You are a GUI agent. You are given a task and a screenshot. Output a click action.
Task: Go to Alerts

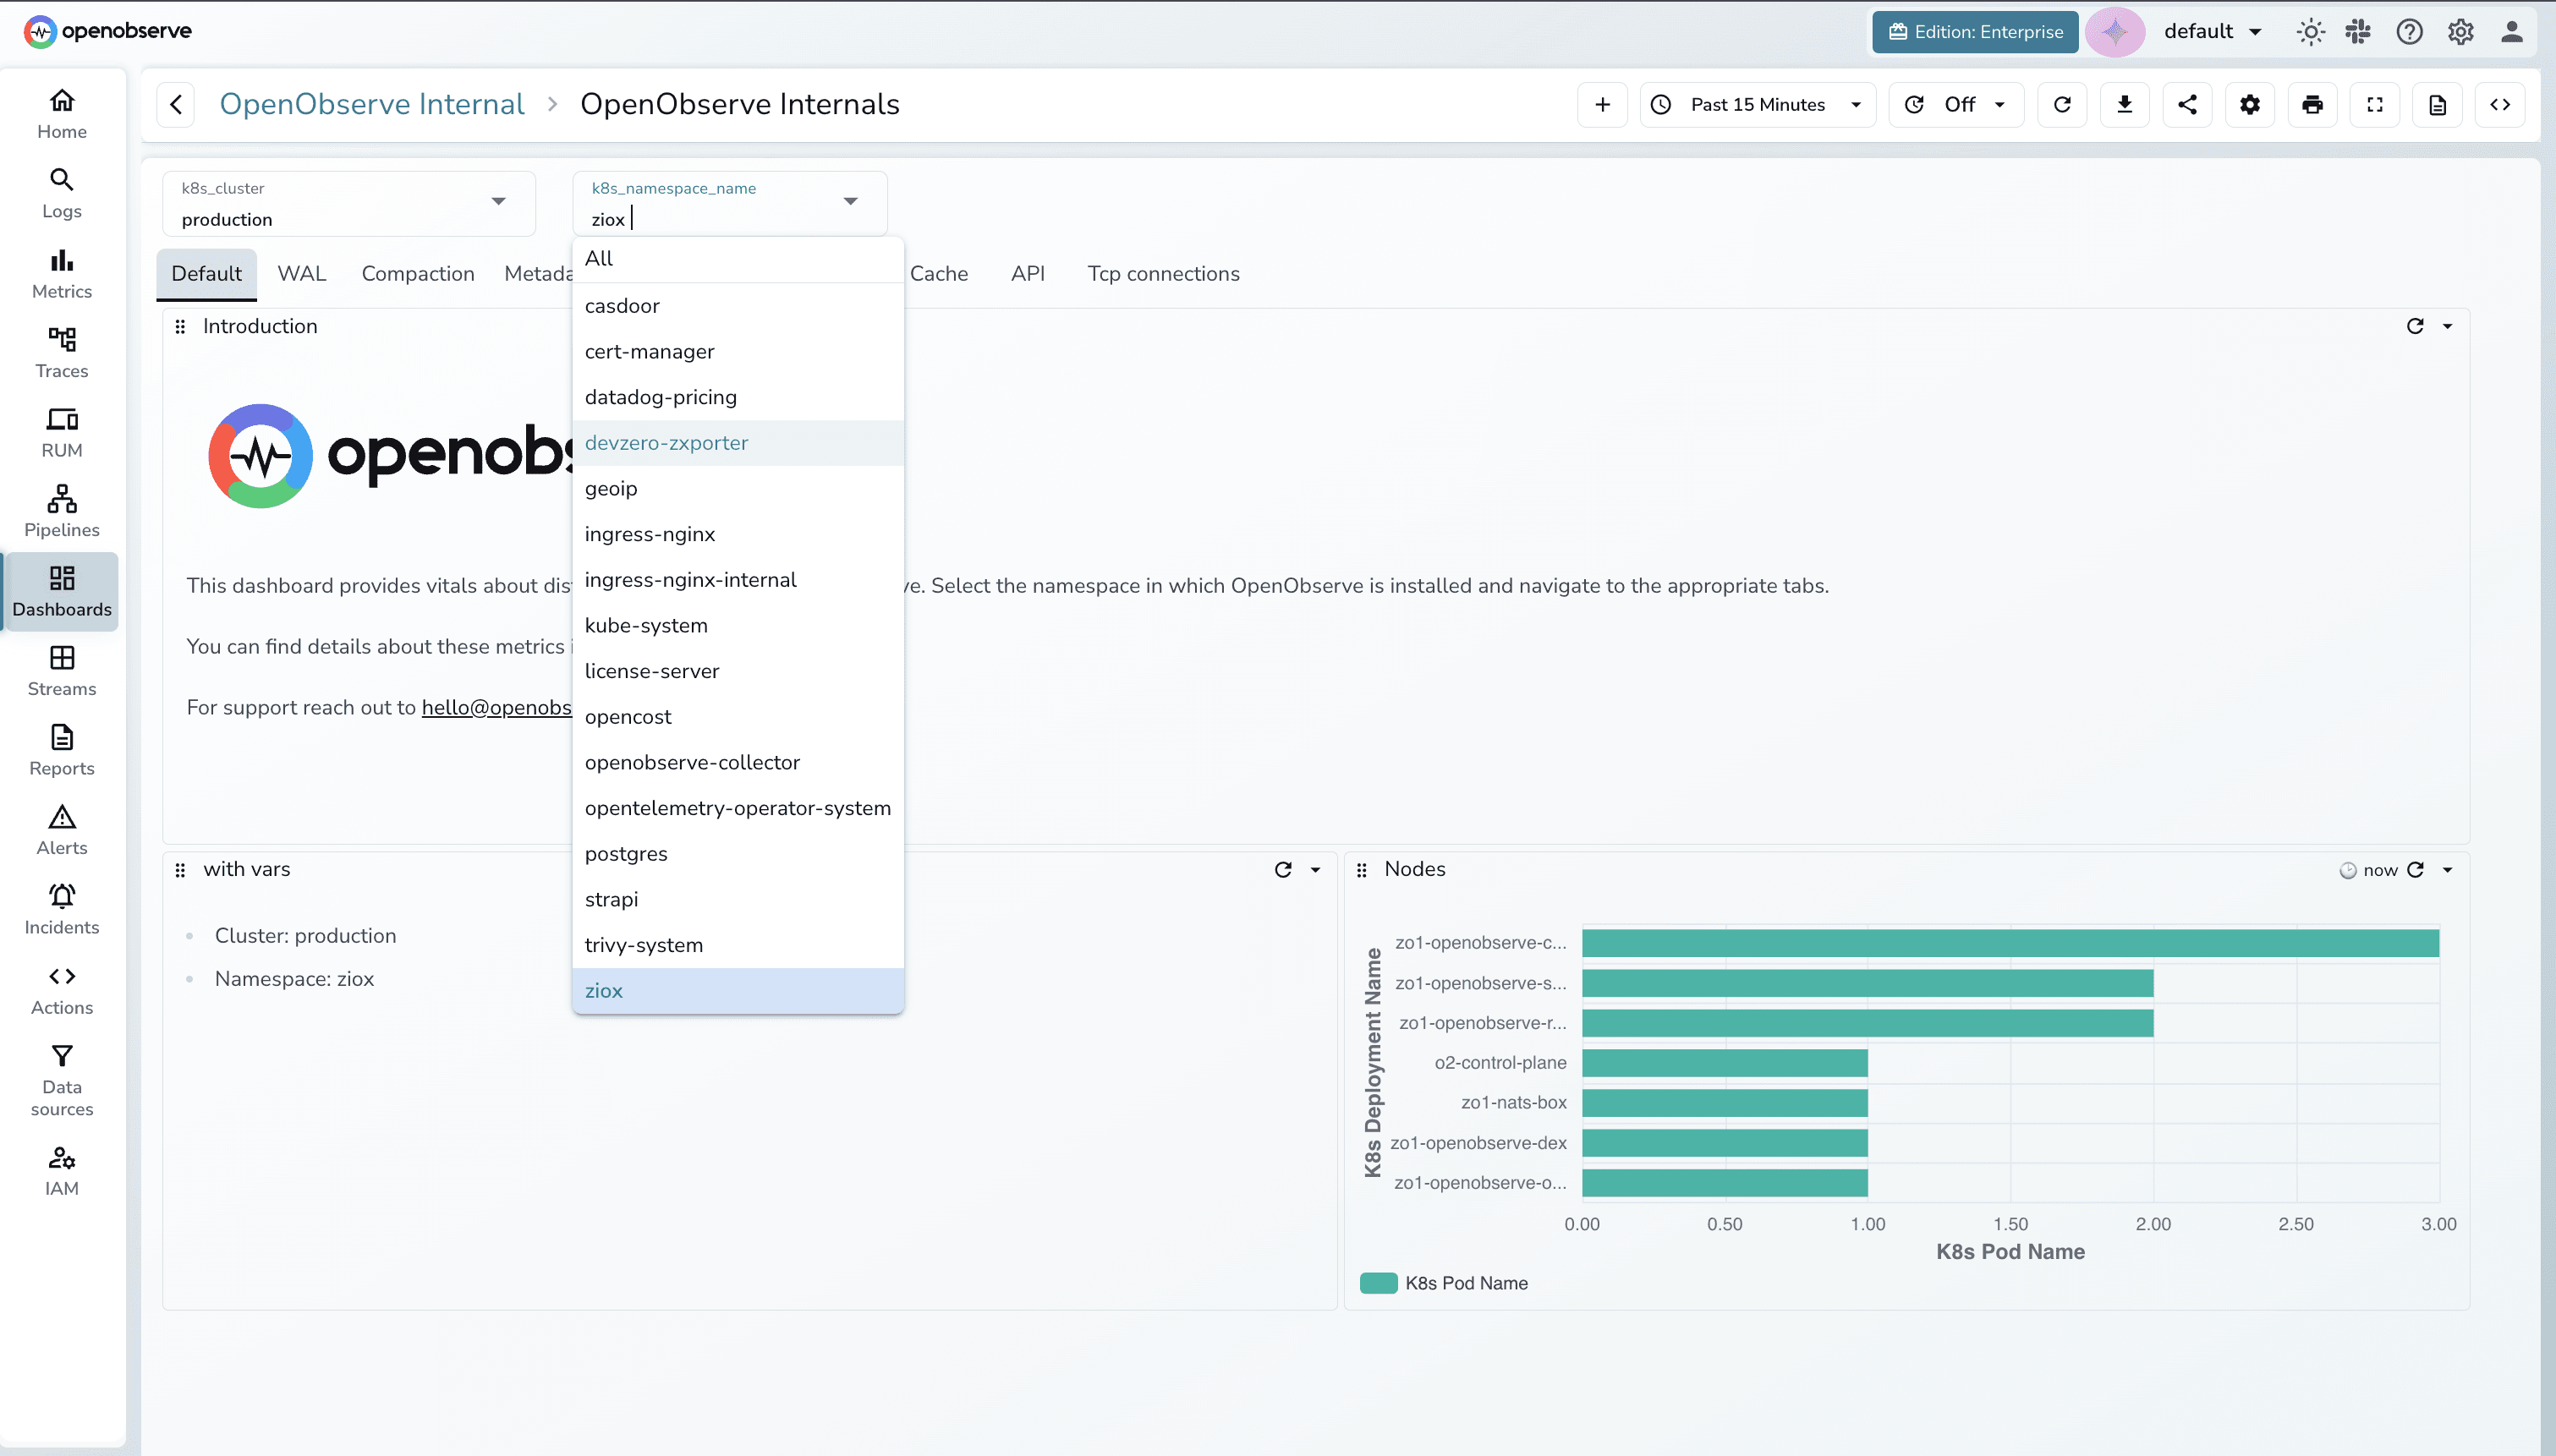62,830
